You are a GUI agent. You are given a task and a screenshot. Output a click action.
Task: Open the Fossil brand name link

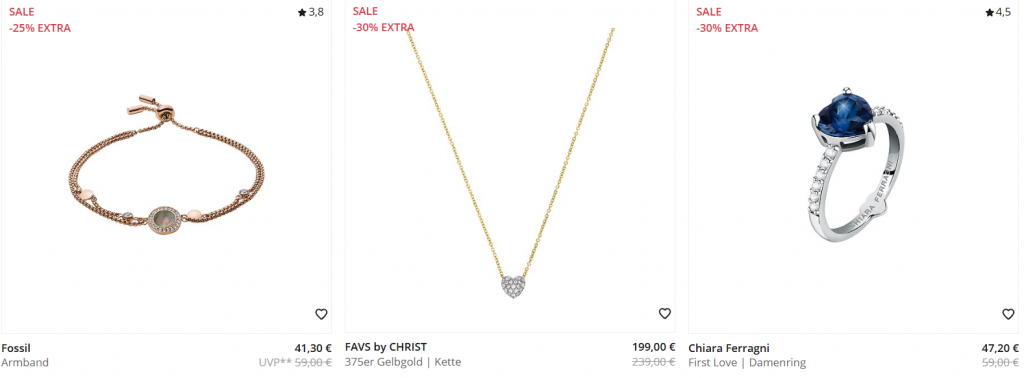click(x=16, y=348)
